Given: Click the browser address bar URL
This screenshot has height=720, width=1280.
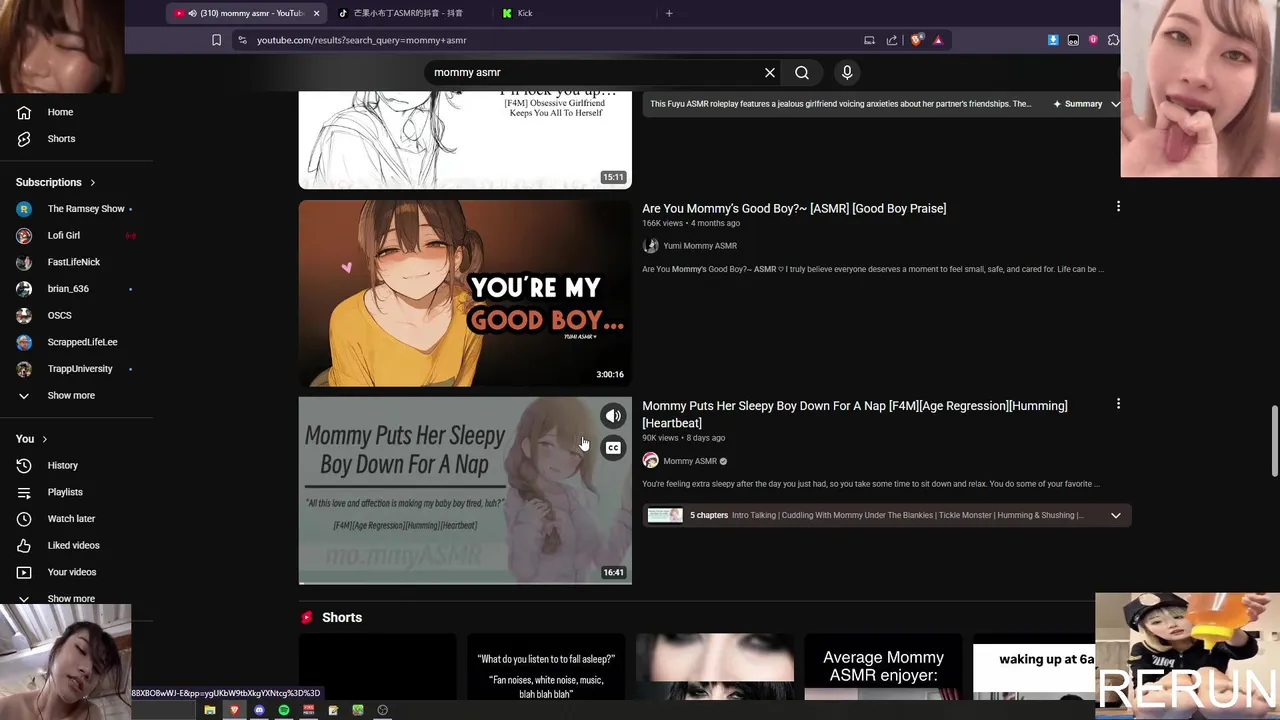Looking at the screenshot, I should [x=361, y=40].
